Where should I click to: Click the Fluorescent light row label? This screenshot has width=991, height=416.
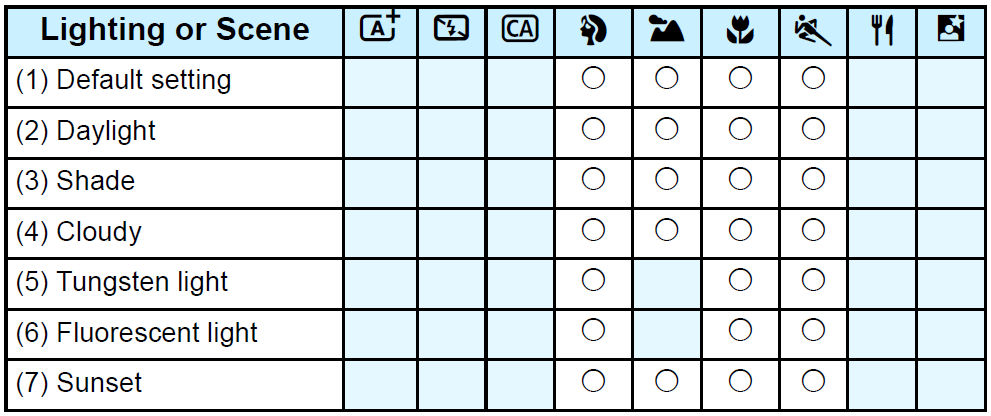pos(137,332)
